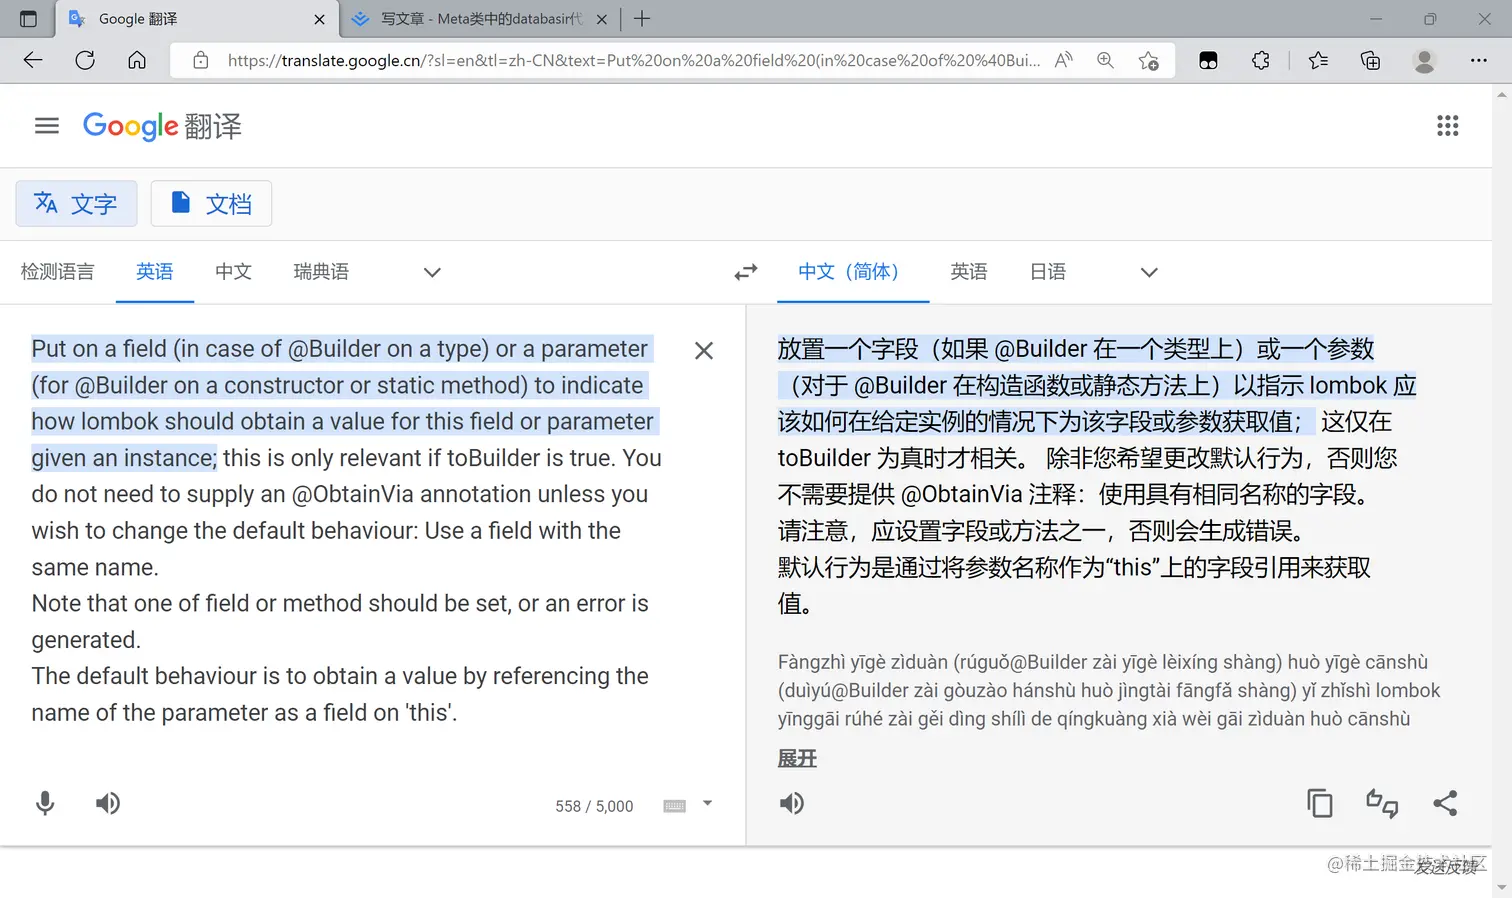Close the Google 翻译 browser tab

coord(320,19)
